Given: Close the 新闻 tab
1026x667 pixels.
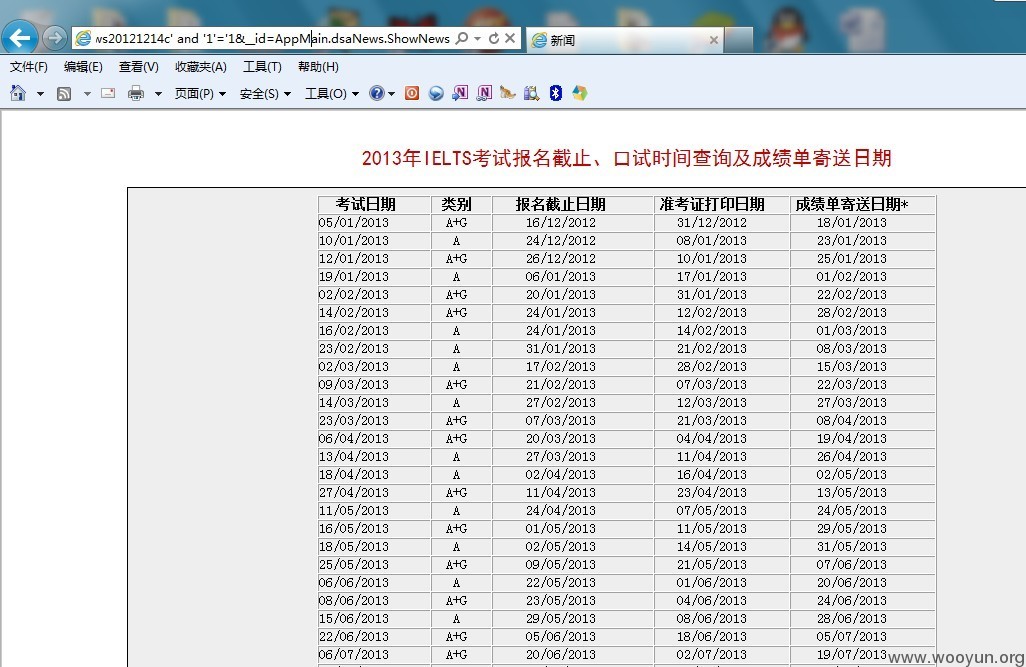Looking at the screenshot, I should click(x=714, y=40).
